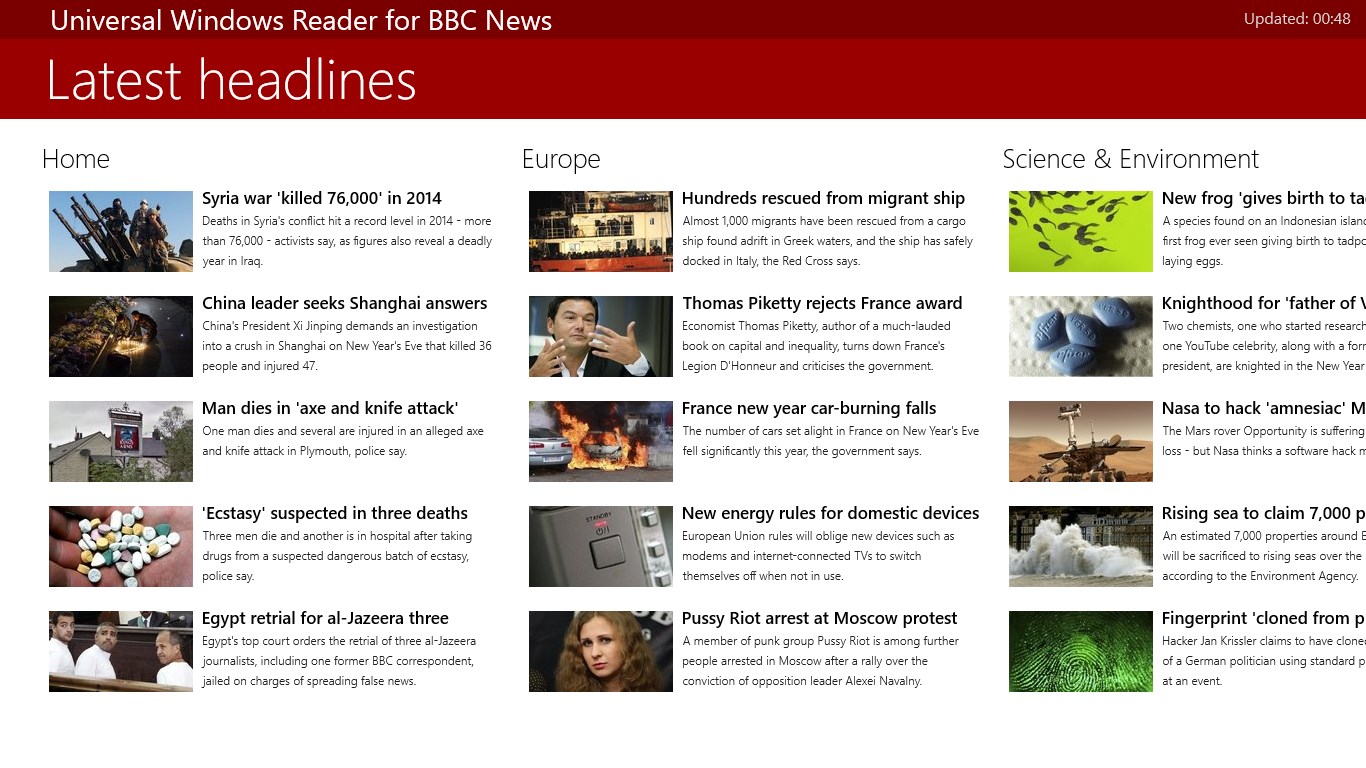Click the green fingerprint thumbnail
1366x768 pixels.
pyautogui.click(x=1080, y=651)
